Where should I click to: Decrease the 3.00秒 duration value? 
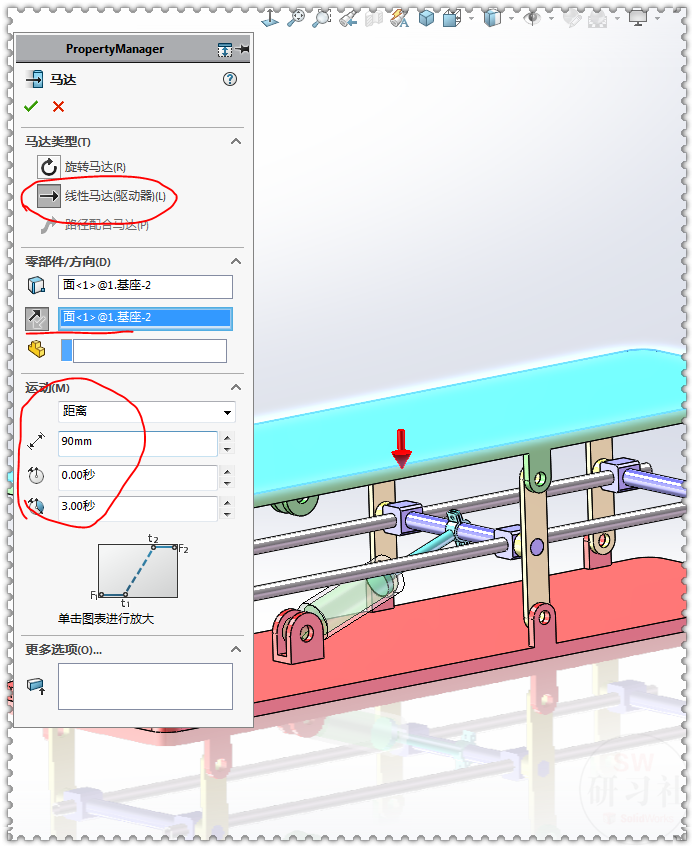pyautogui.click(x=228, y=514)
